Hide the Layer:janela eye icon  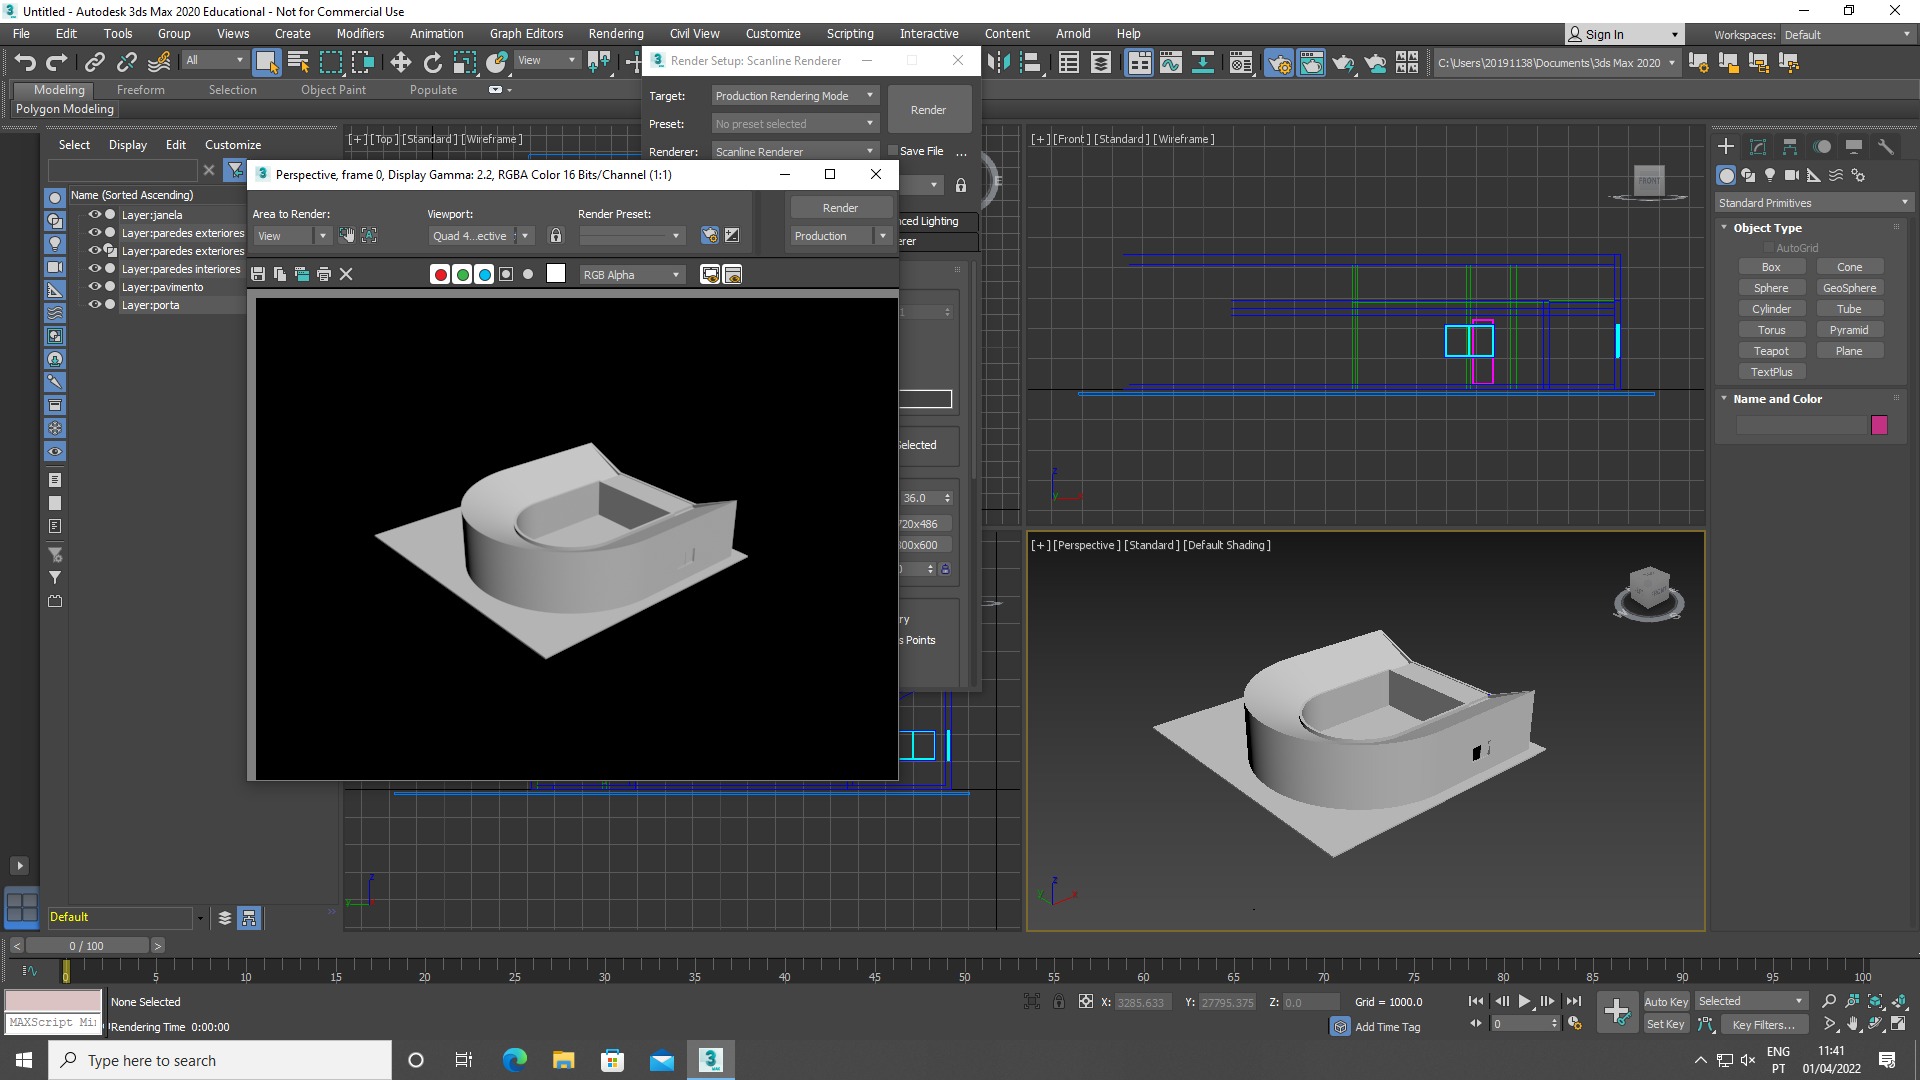pos(95,214)
